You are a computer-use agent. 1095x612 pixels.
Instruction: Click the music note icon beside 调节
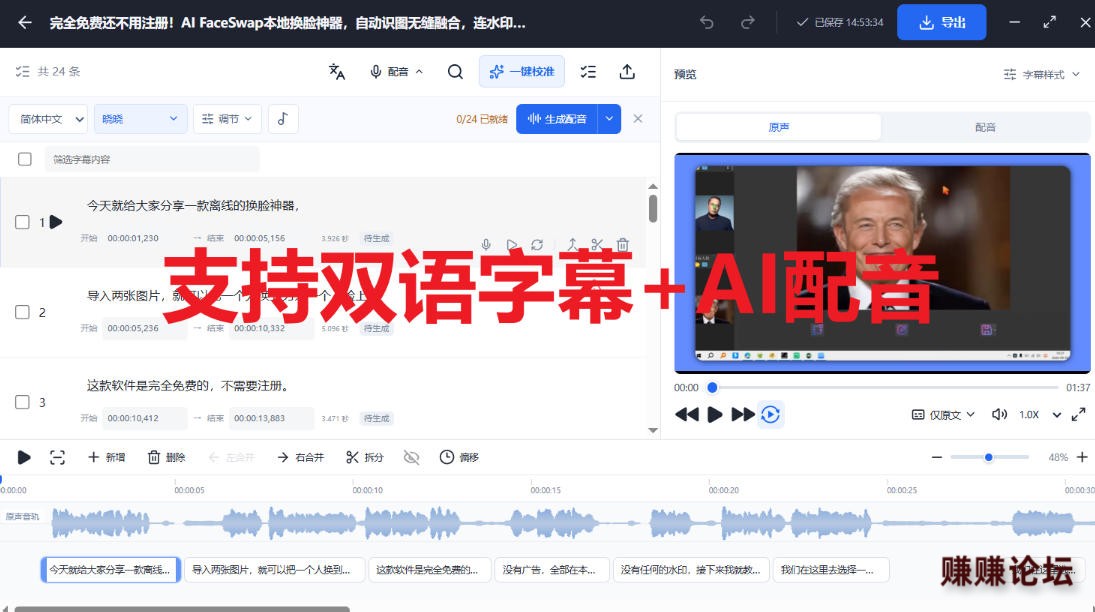coord(283,119)
